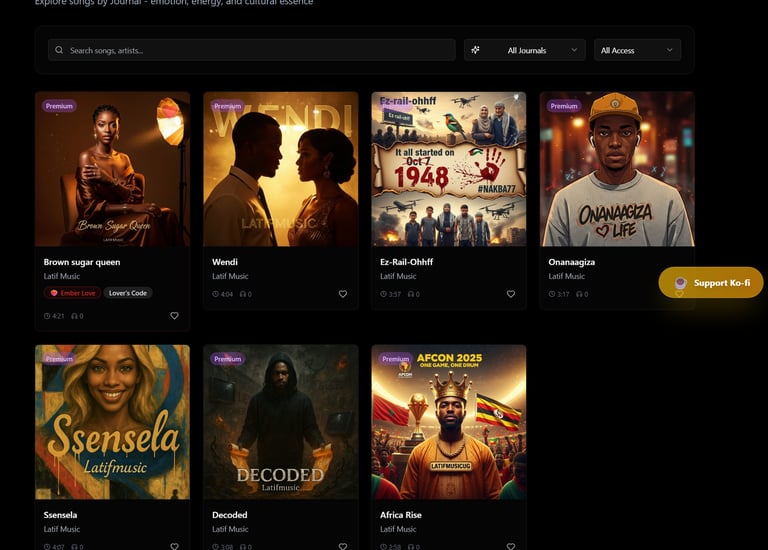Viewport: 768px width, 550px height.
Task: Expand All Journals chevron arrow
Action: click(x=574, y=50)
